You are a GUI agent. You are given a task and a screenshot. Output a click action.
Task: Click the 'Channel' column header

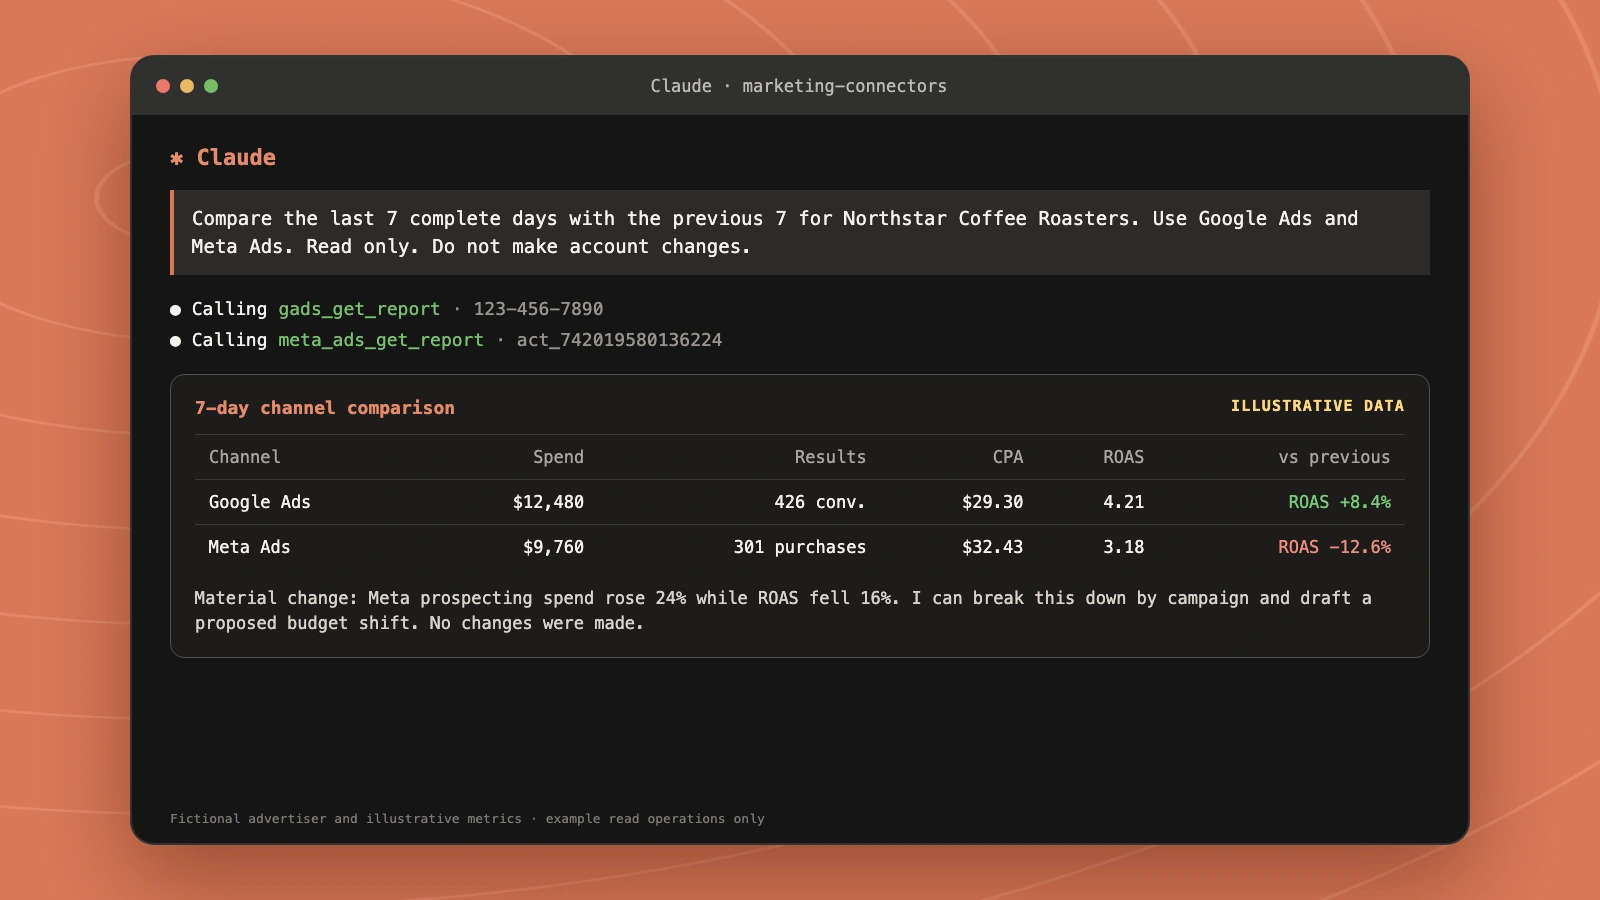245,457
